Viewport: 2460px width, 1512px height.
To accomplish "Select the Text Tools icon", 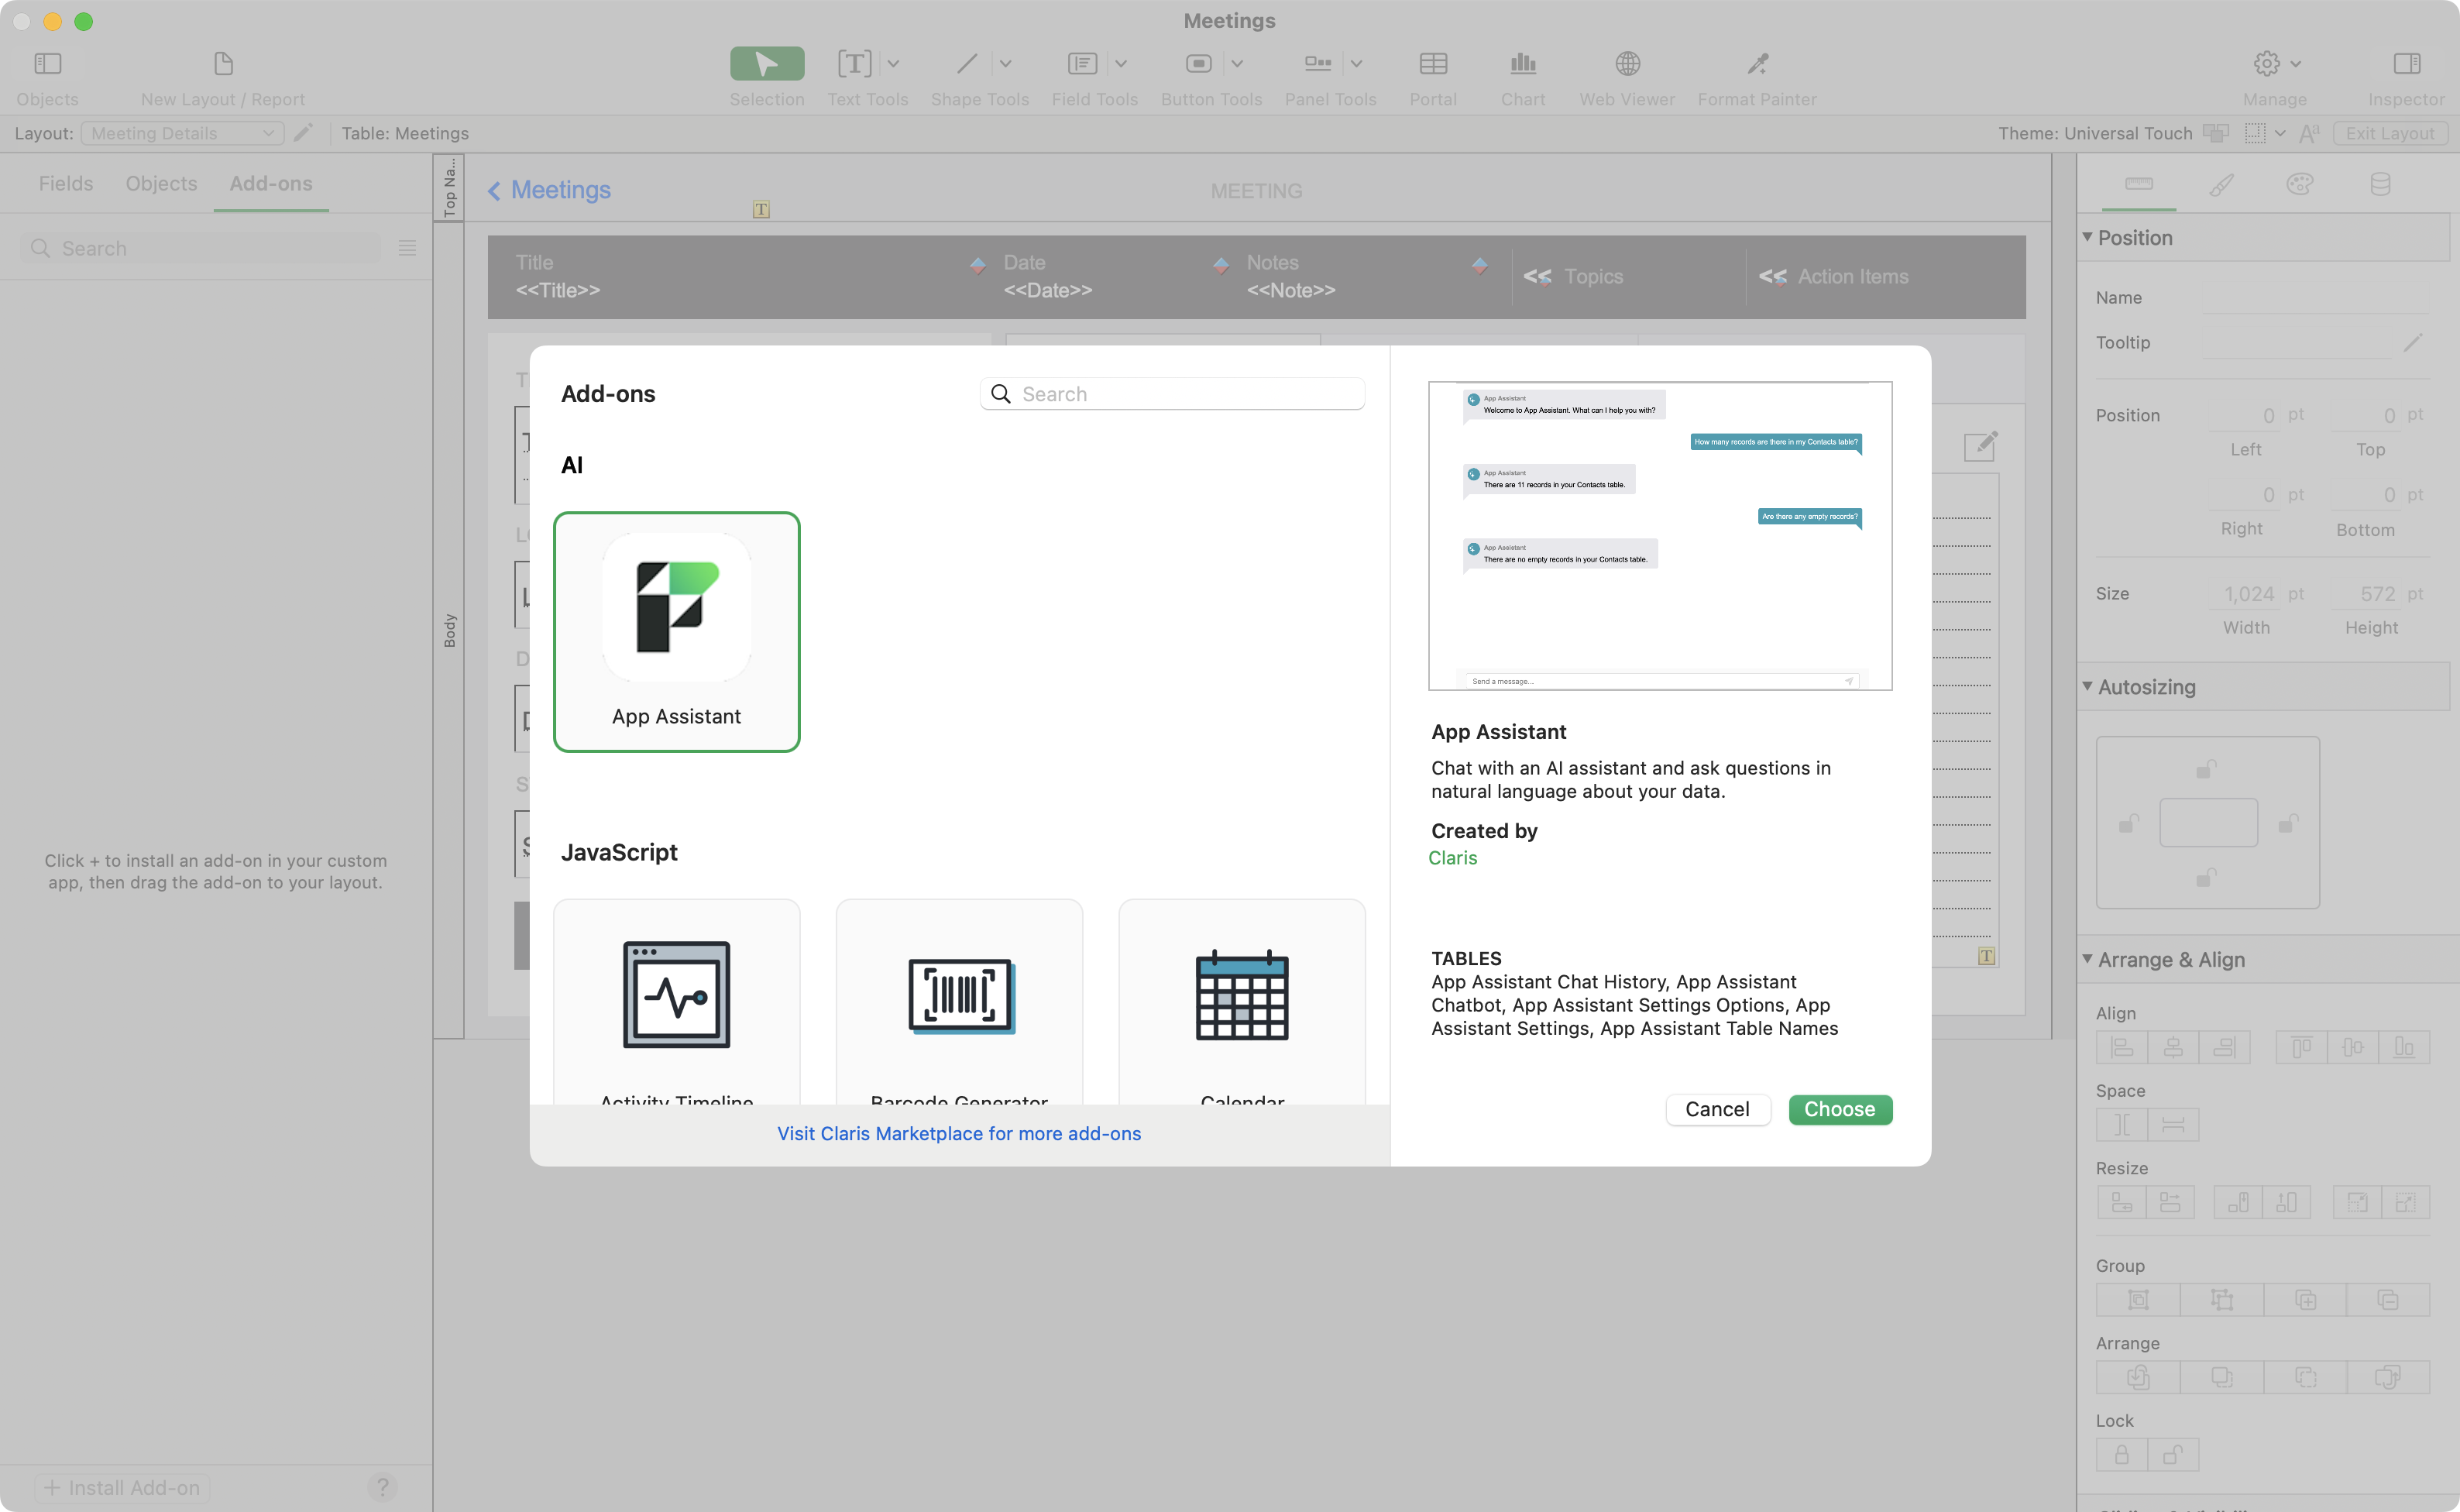I will pos(854,64).
